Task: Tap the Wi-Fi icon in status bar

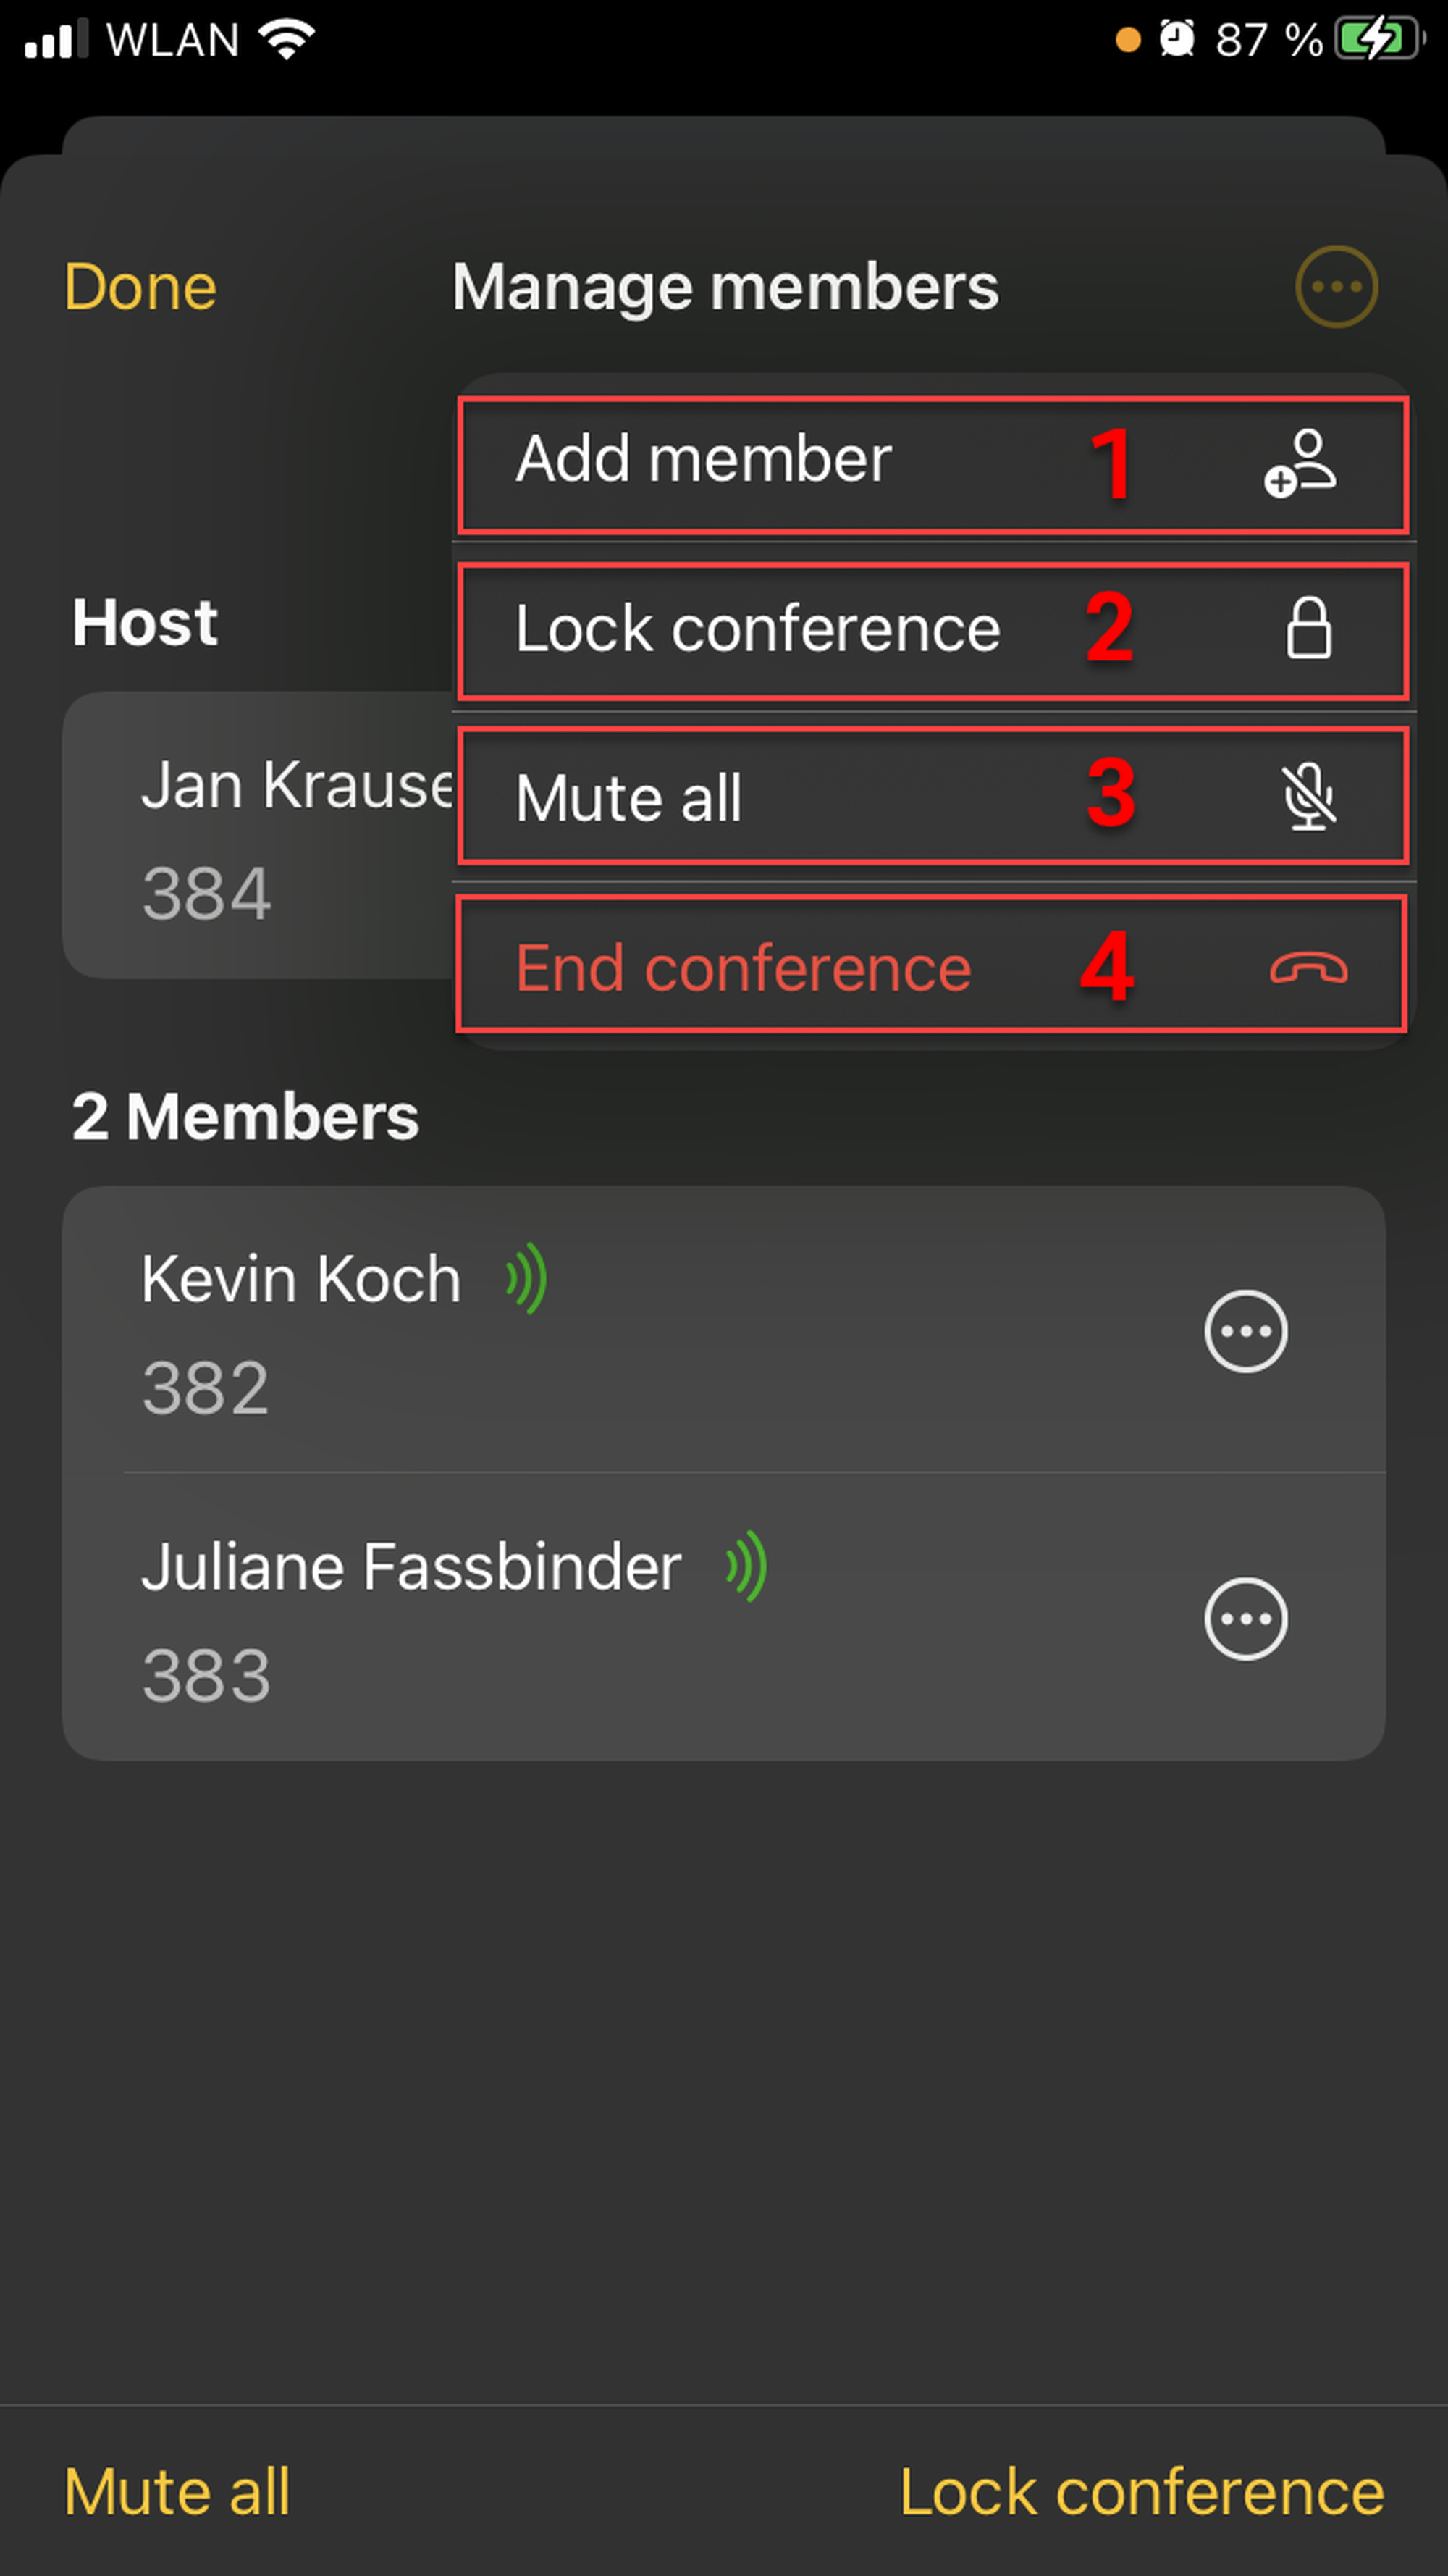Action: pos(287,40)
